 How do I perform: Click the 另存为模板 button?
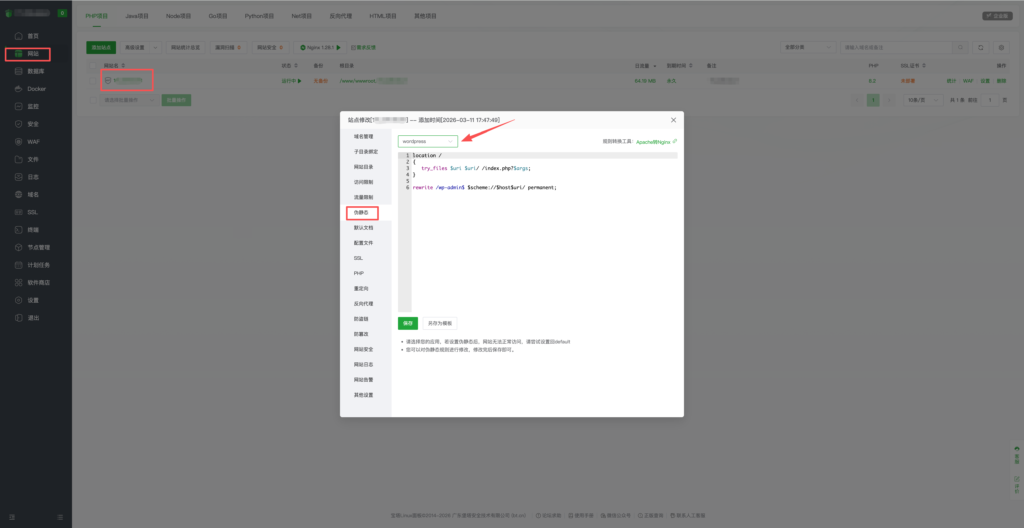point(440,323)
